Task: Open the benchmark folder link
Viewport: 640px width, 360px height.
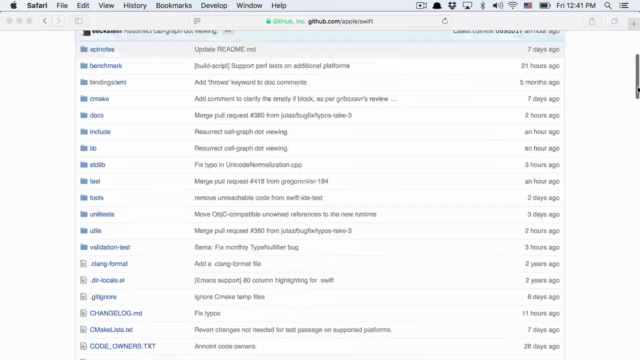Action: coord(106,66)
